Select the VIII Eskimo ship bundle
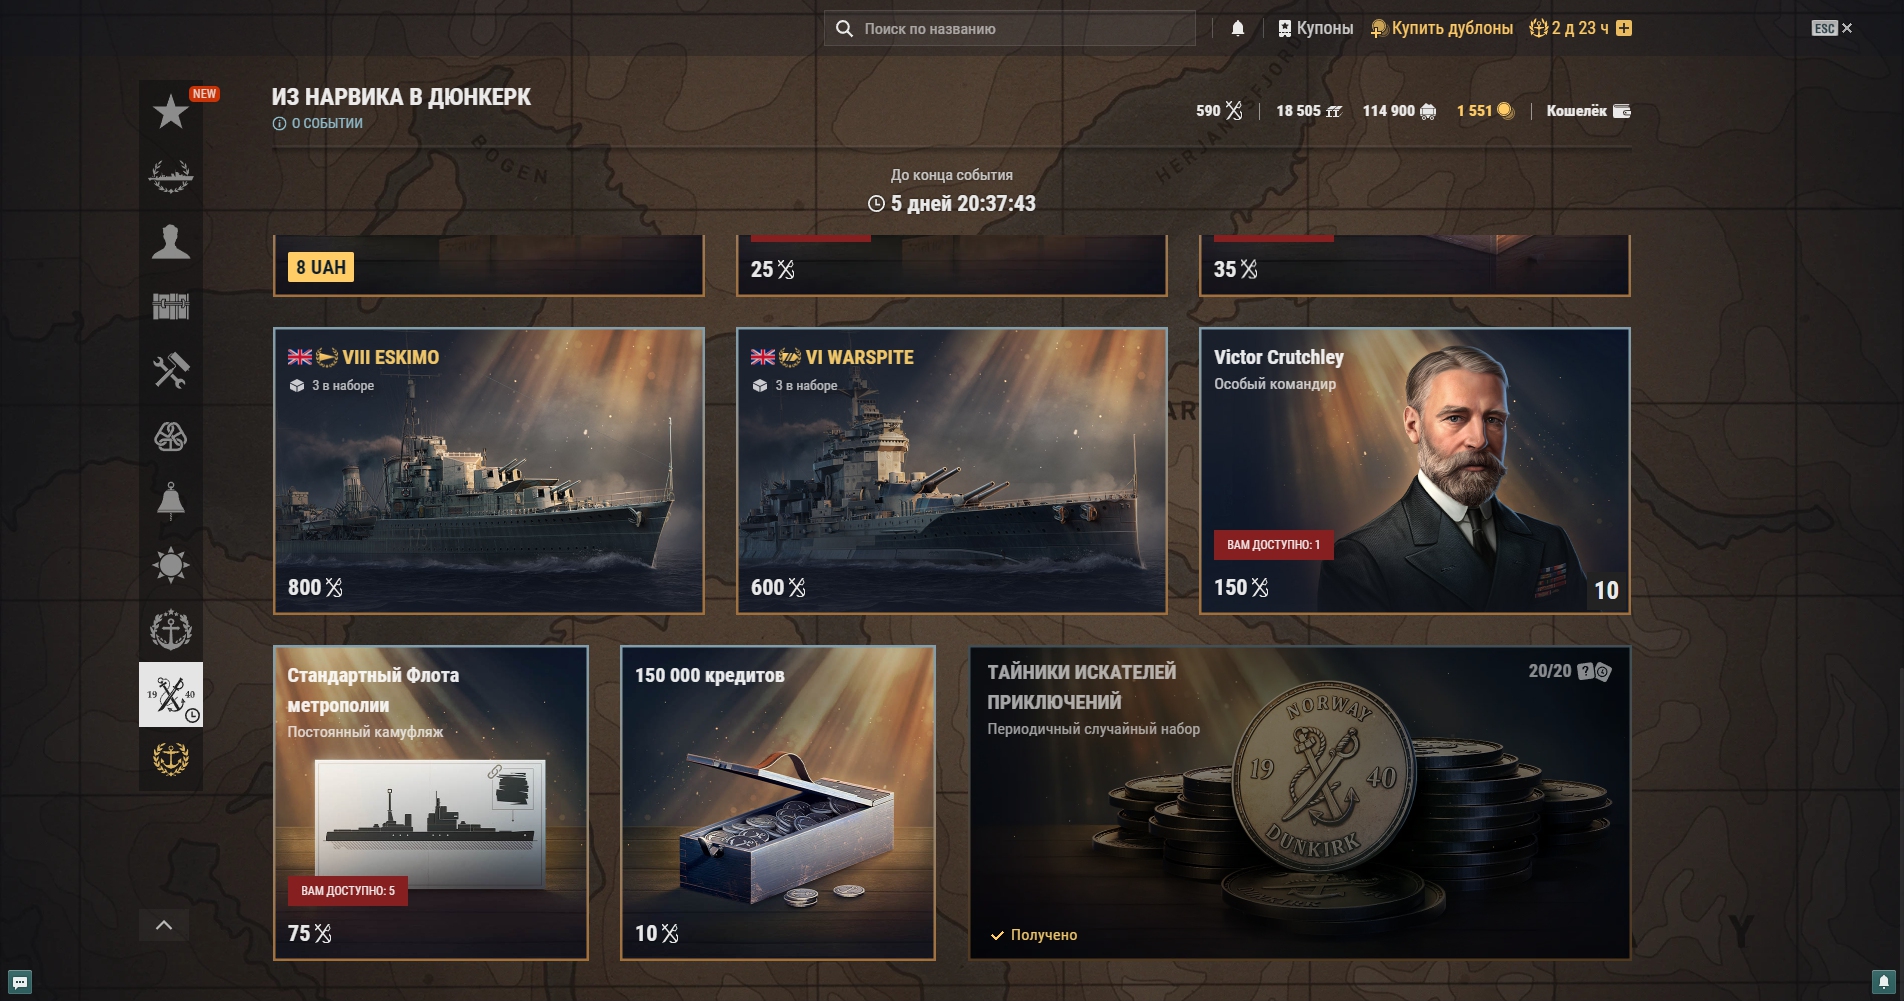The width and height of the screenshot is (1904, 1001). (x=489, y=470)
